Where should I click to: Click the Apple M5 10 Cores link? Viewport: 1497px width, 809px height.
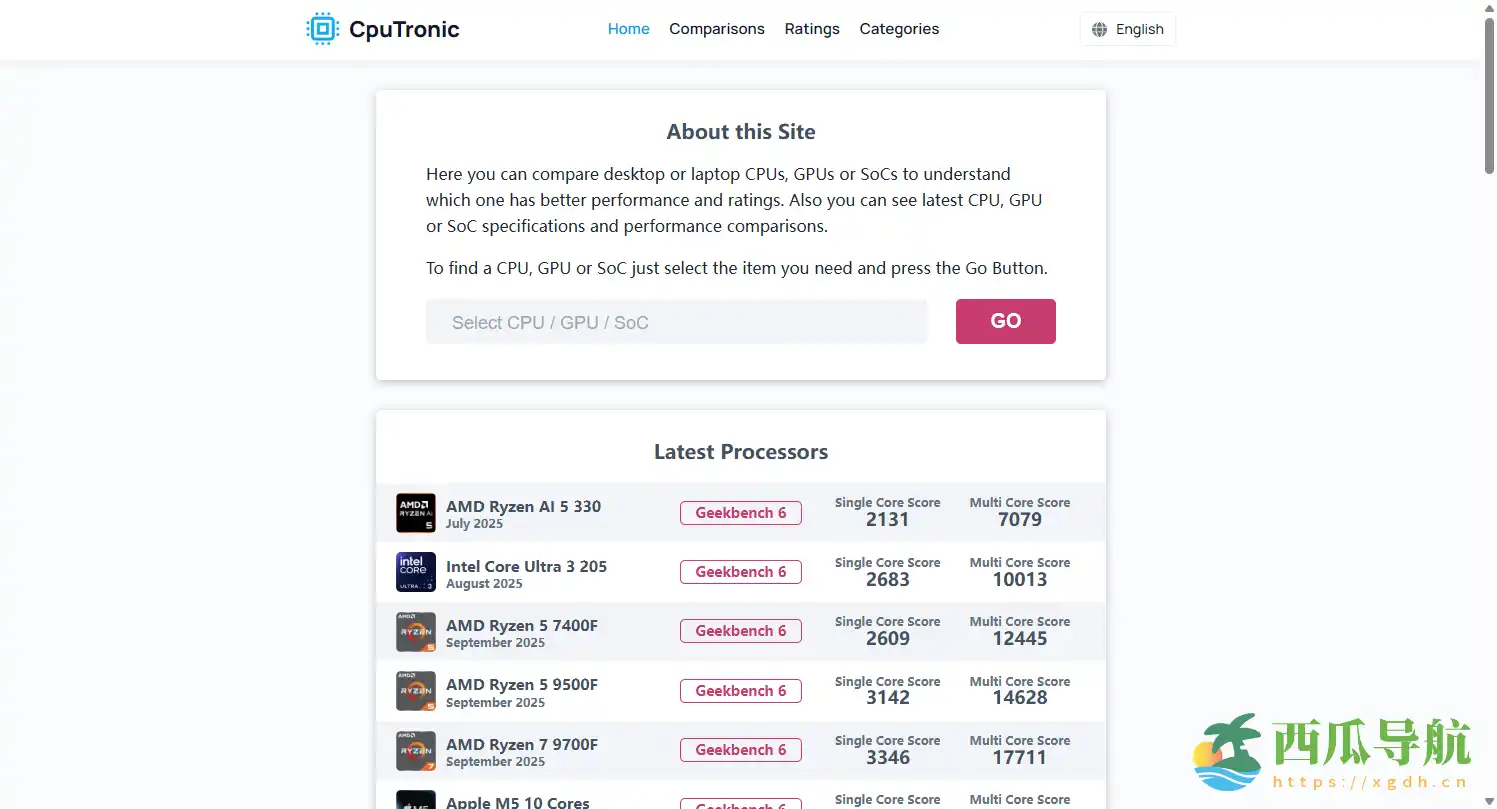pyautogui.click(x=518, y=802)
